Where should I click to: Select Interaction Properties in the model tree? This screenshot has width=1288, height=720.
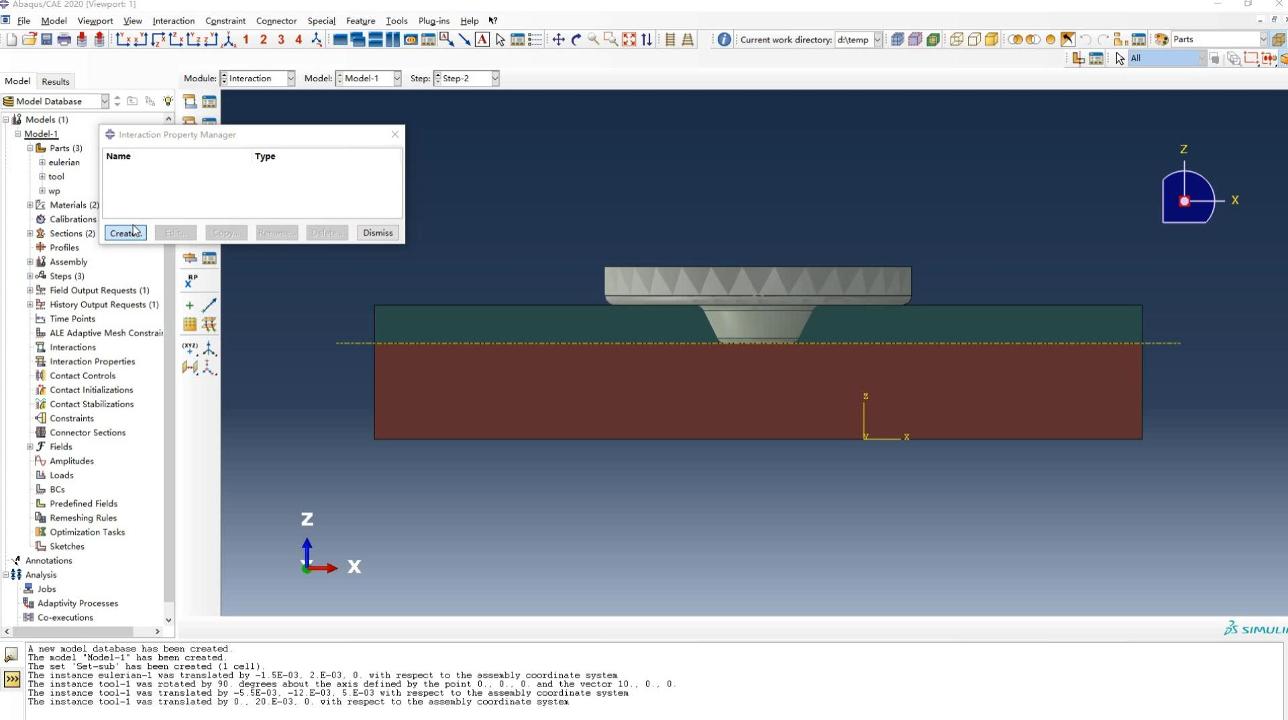click(x=92, y=361)
